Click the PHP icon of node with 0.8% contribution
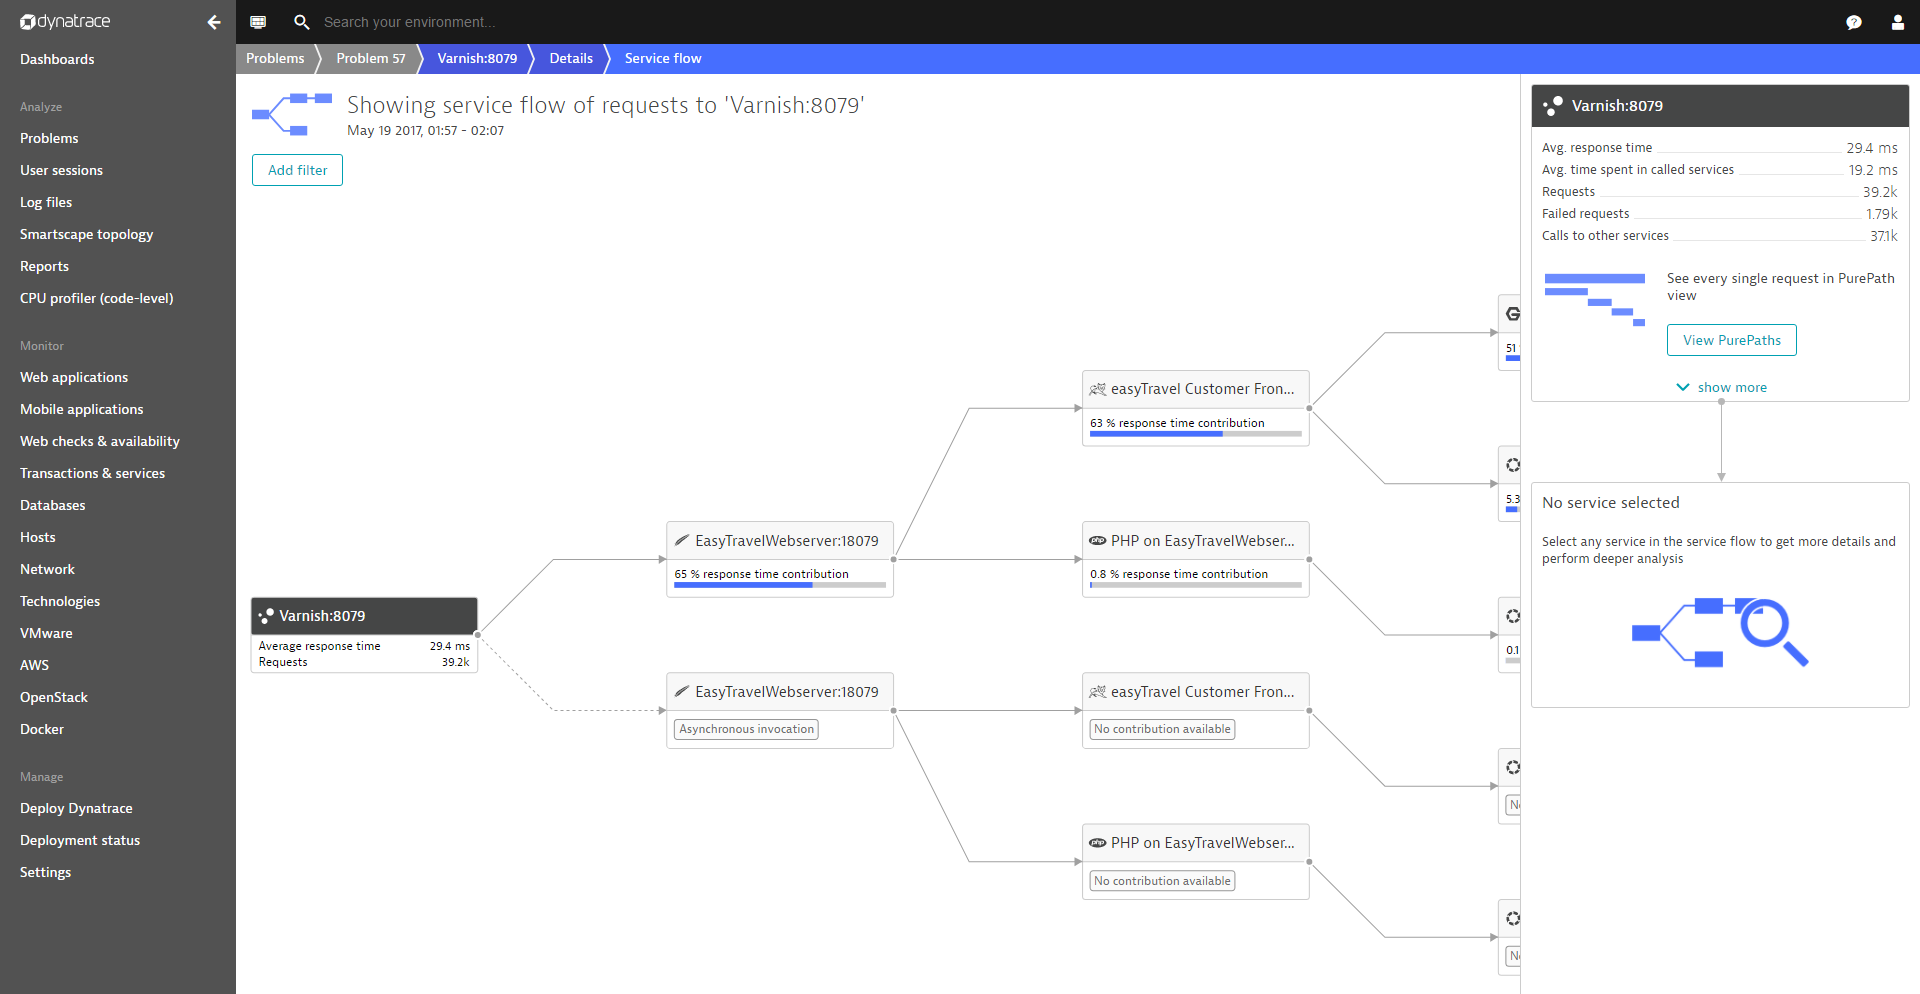This screenshot has height=994, width=1920. point(1098,541)
